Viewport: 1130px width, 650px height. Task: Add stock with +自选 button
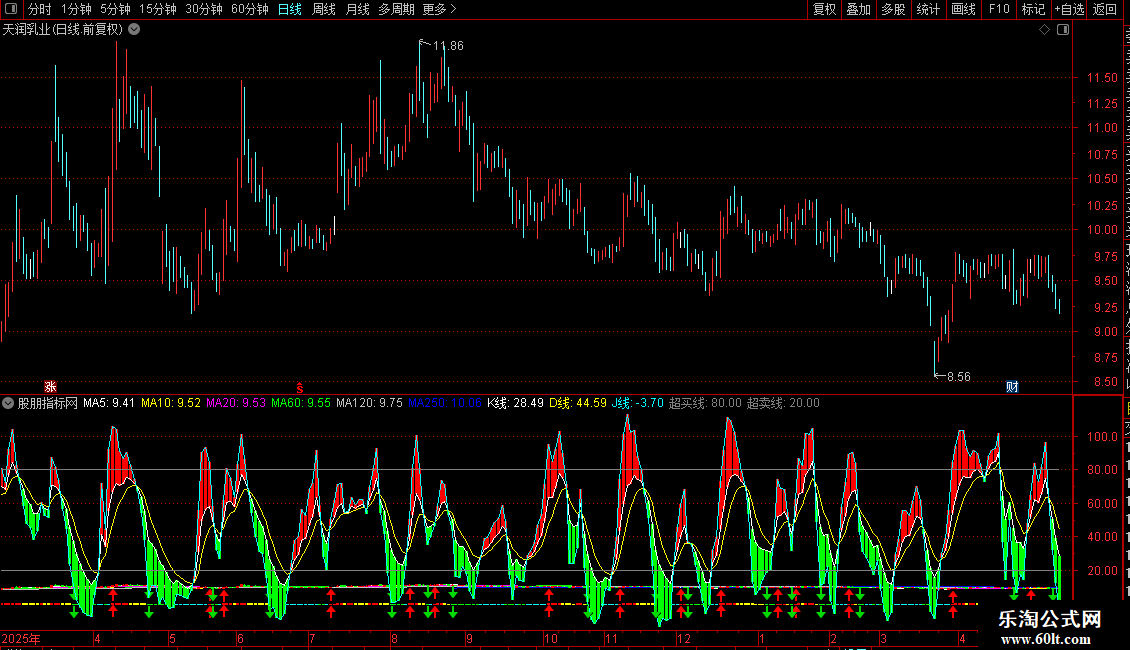point(1069,9)
